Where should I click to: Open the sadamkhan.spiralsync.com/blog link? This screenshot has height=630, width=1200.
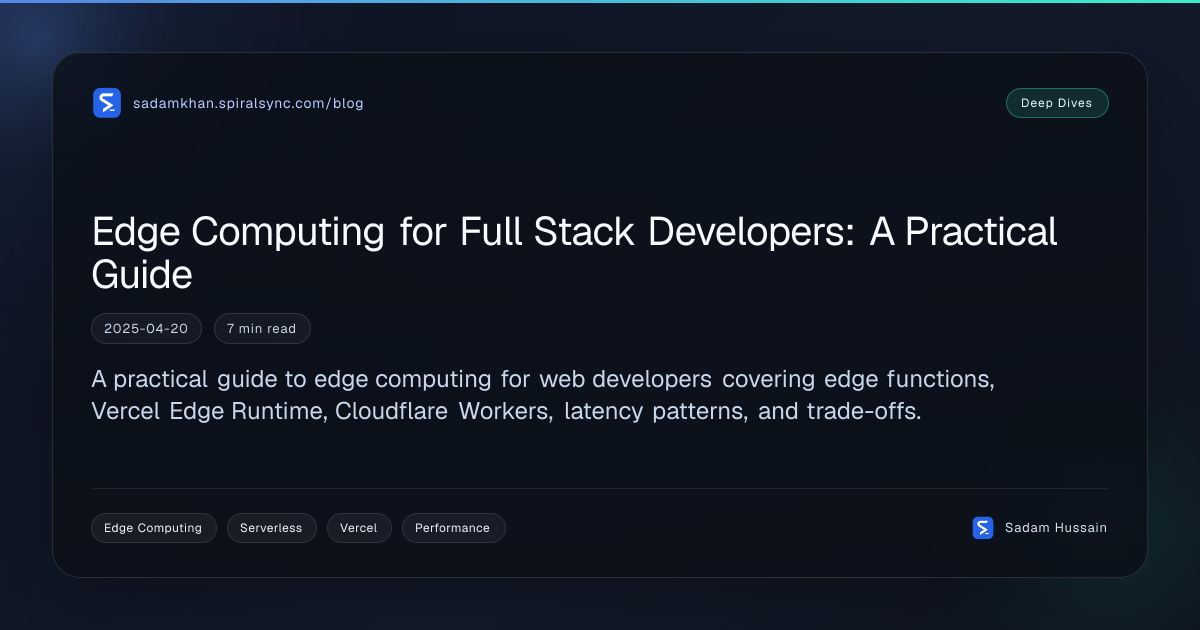(248, 103)
